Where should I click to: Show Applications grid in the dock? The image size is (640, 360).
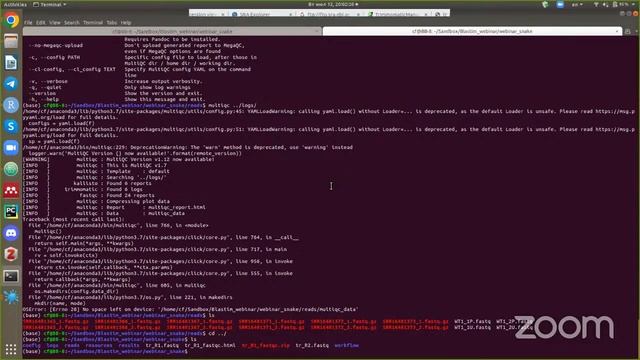[11, 349]
